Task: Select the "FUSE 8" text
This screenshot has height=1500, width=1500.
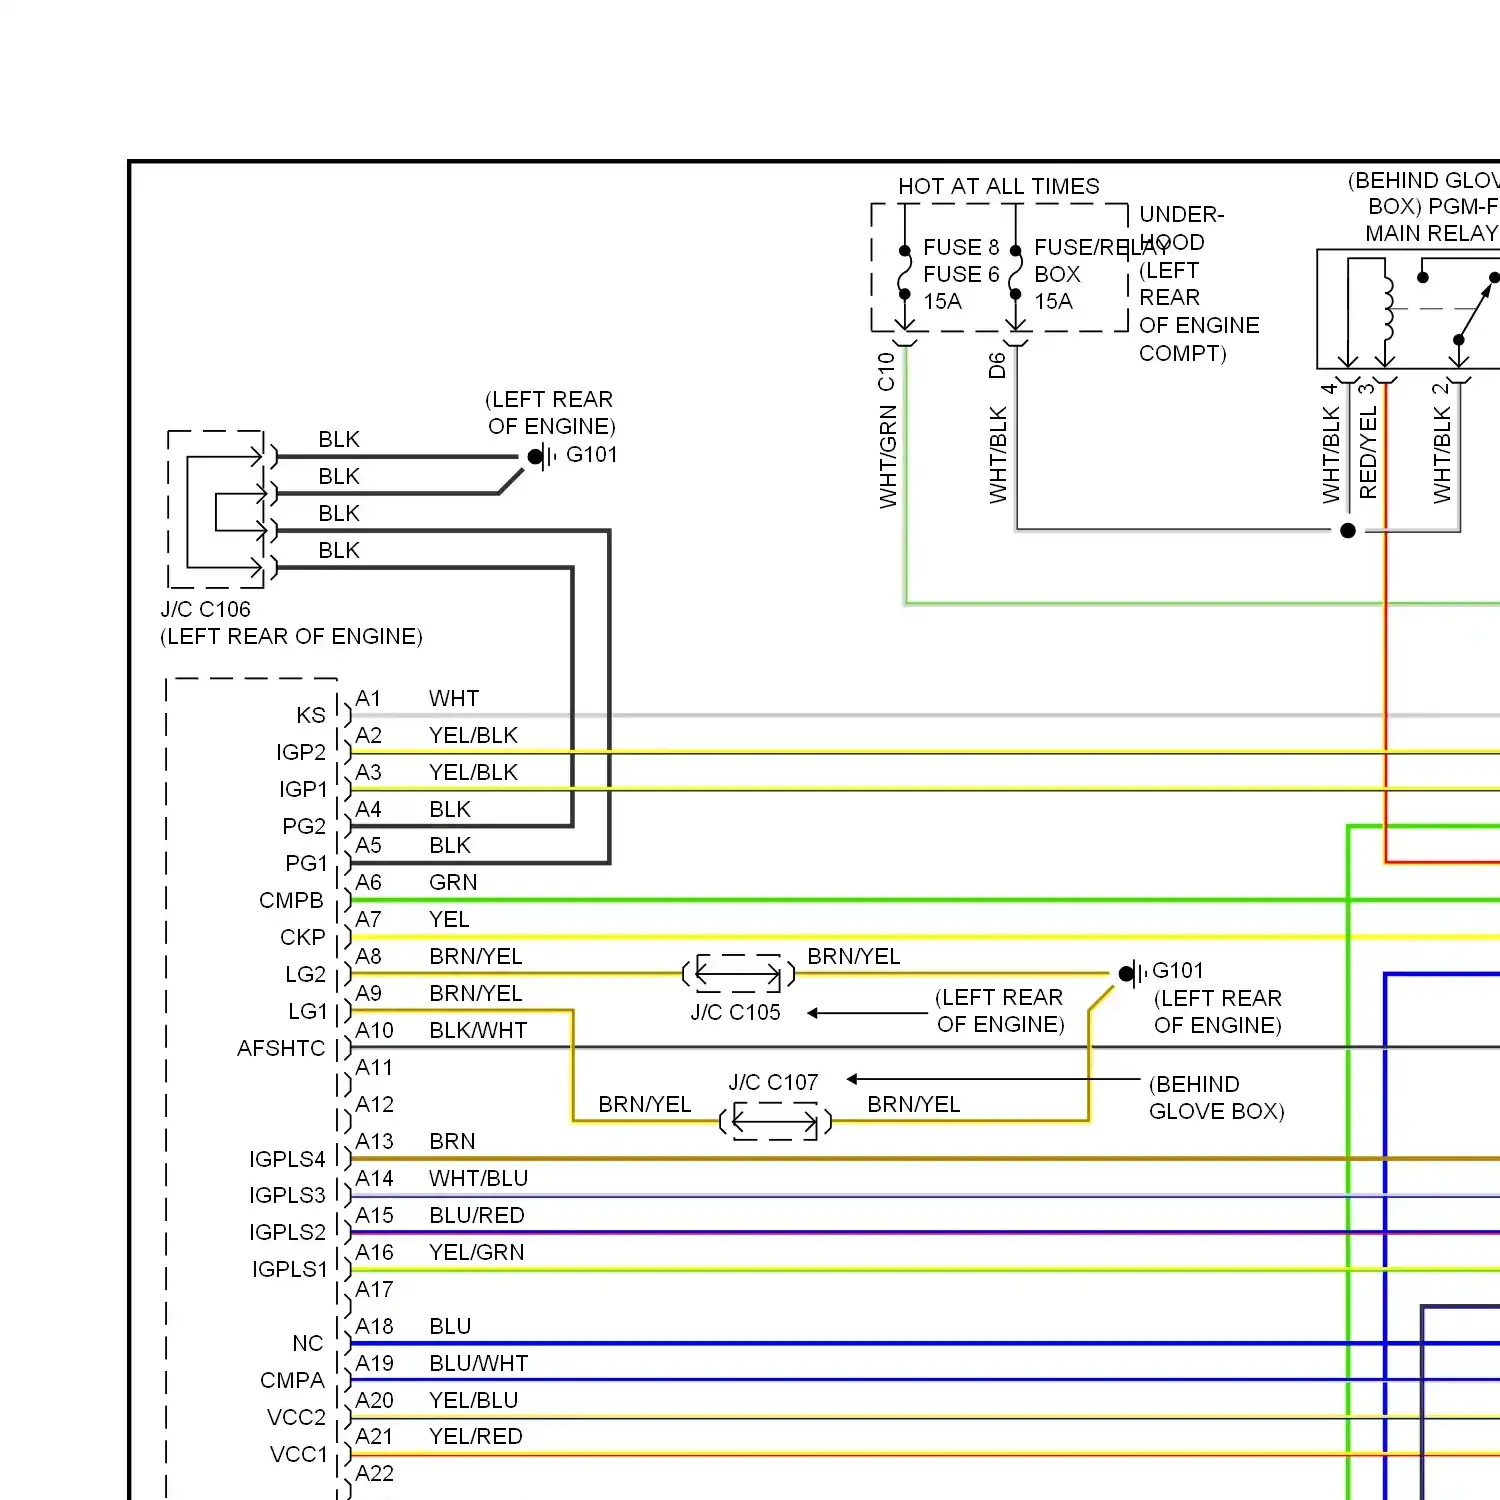Action: pyautogui.click(x=961, y=247)
